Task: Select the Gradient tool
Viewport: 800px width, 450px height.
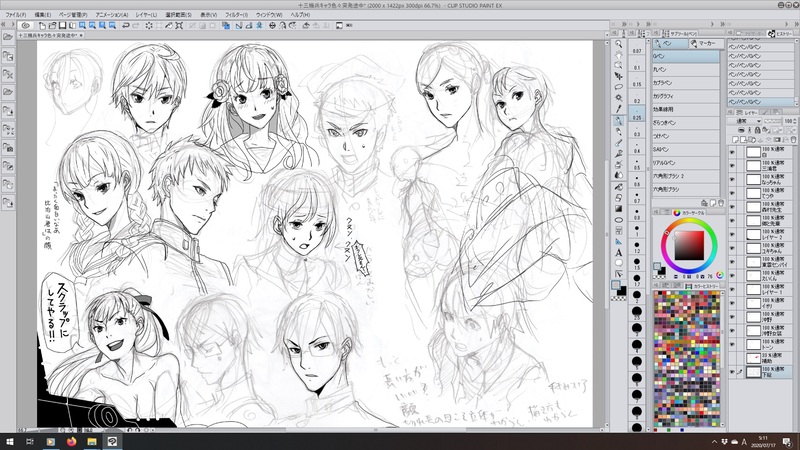Action: 618,209
